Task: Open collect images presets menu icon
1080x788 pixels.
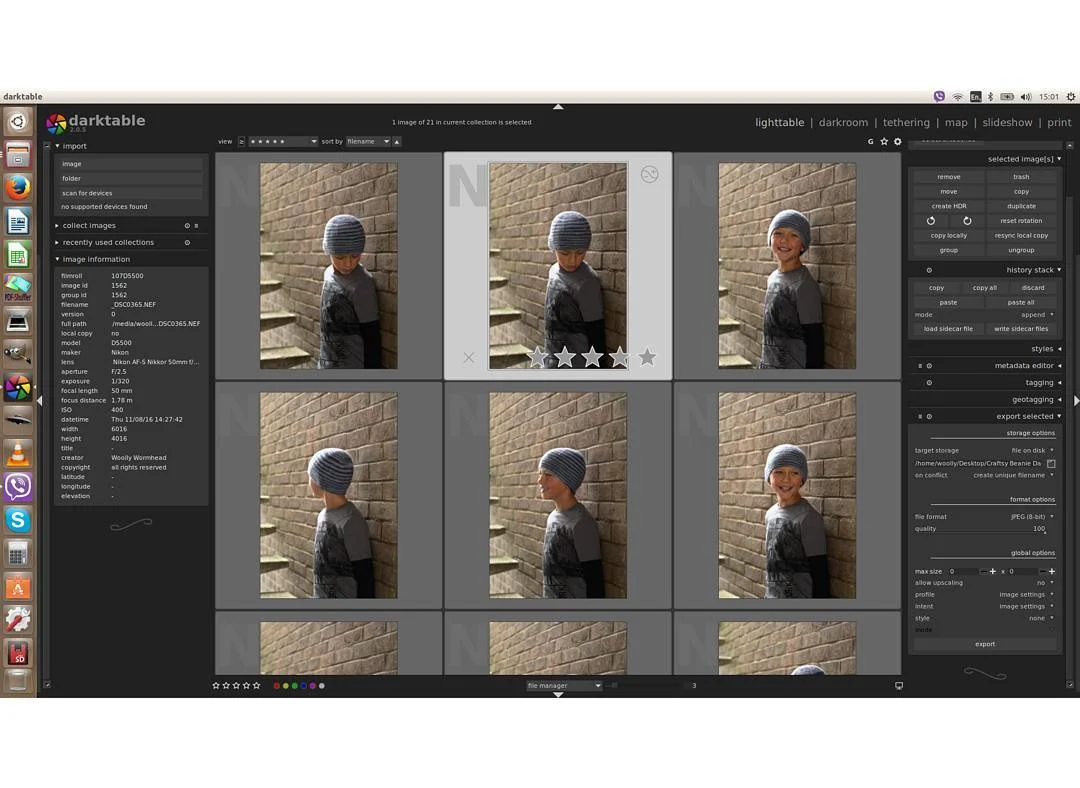Action: point(196,225)
